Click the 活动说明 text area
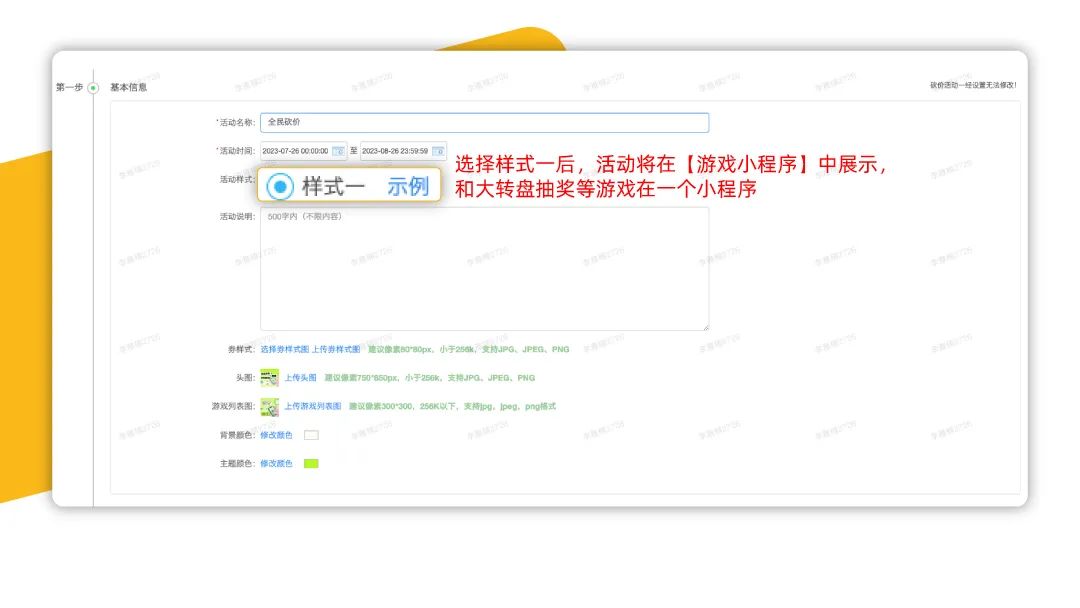Viewport: 1080px width, 608px height. [484, 269]
